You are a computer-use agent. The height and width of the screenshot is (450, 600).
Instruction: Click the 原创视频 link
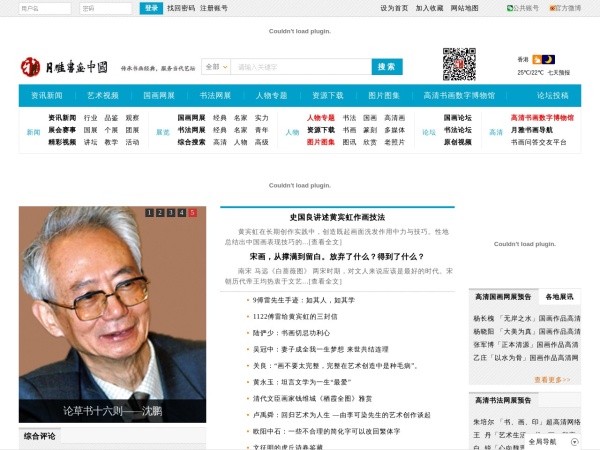(458, 142)
